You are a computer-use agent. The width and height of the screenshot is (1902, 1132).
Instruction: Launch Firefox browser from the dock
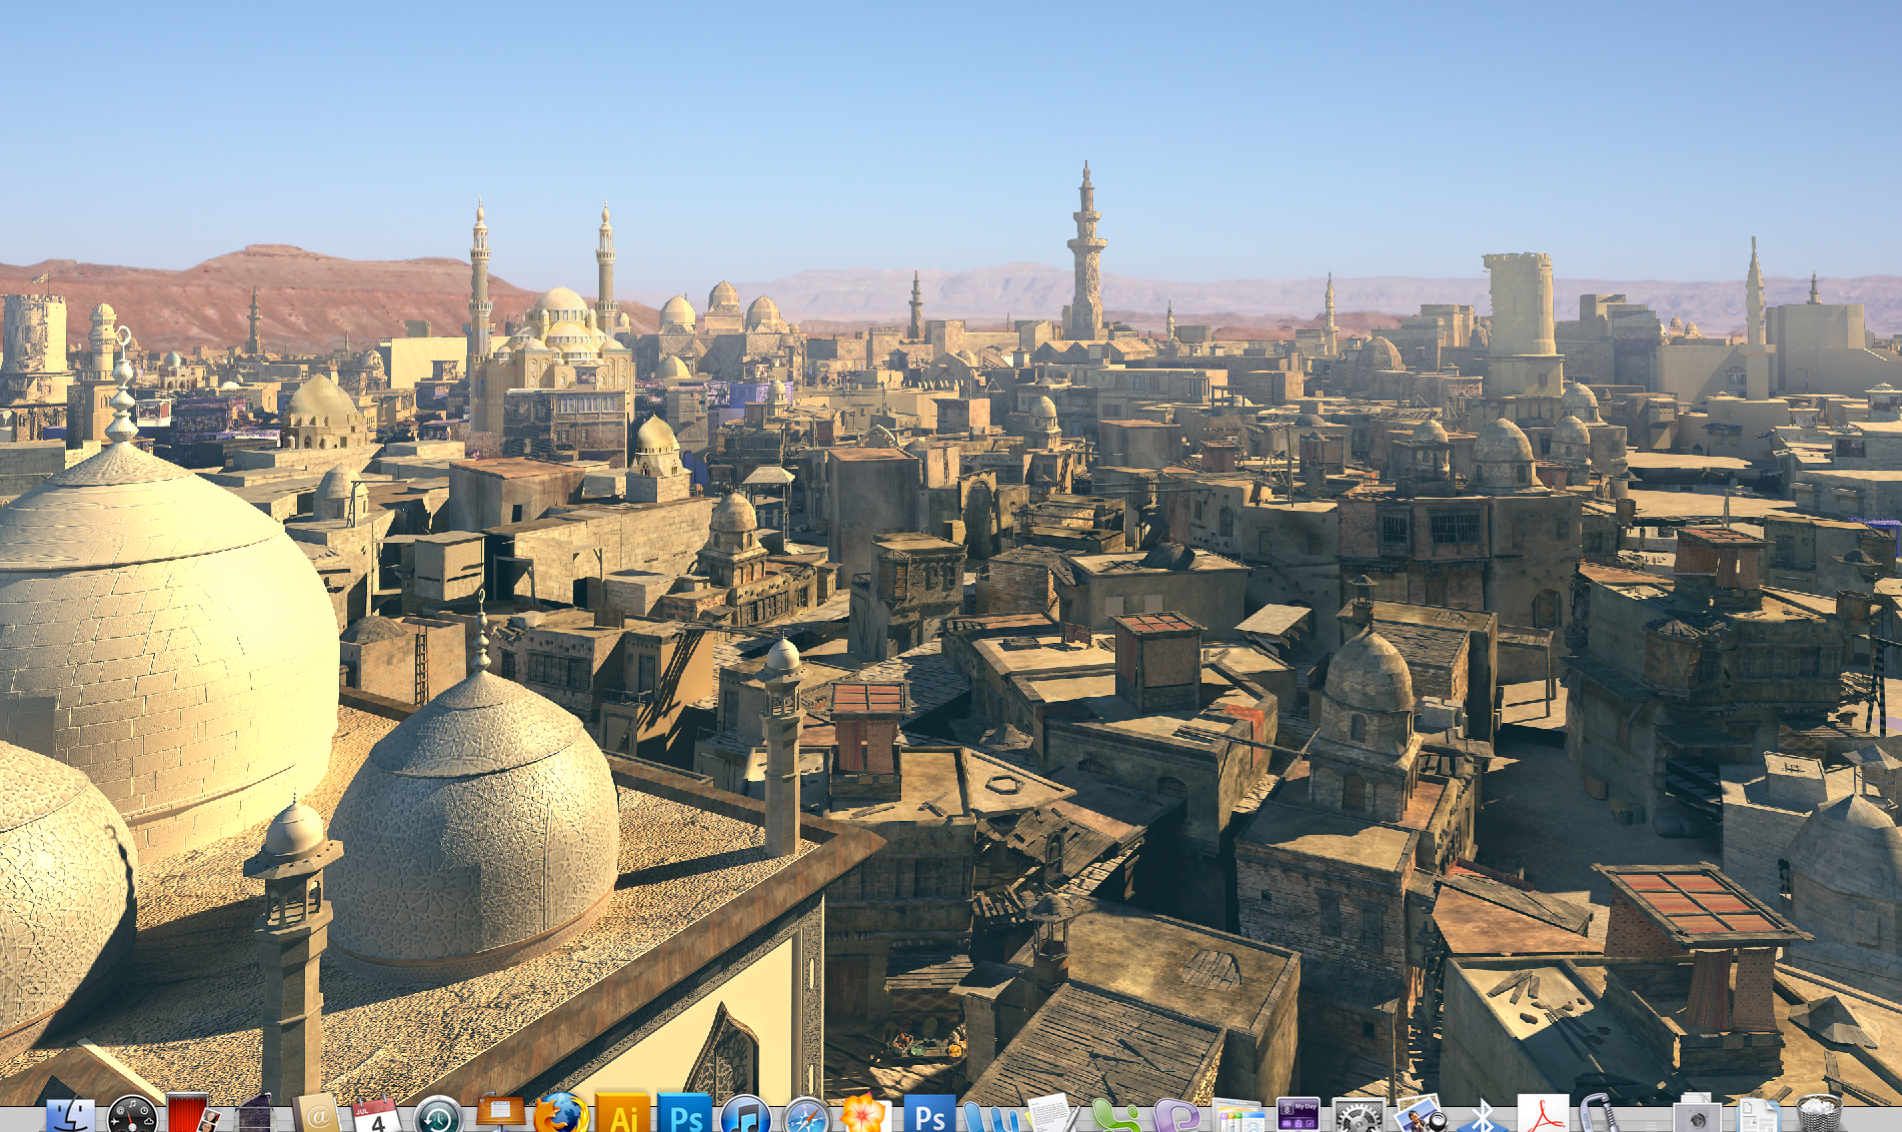561,1114
